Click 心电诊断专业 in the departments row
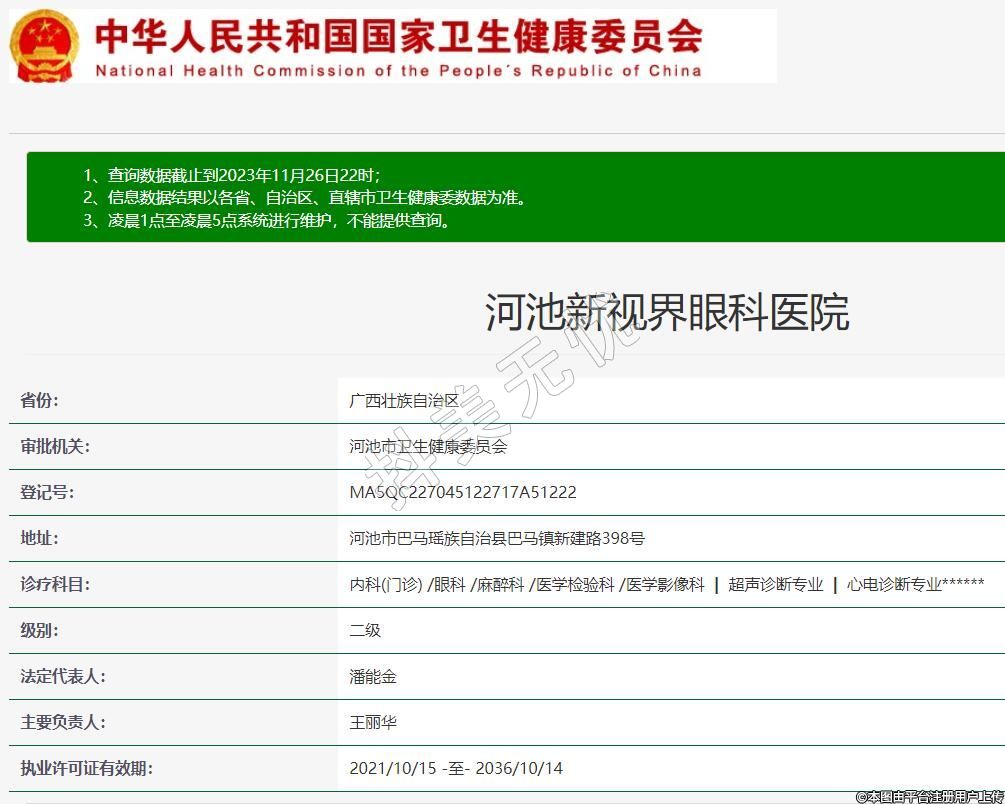 point(894,584)
